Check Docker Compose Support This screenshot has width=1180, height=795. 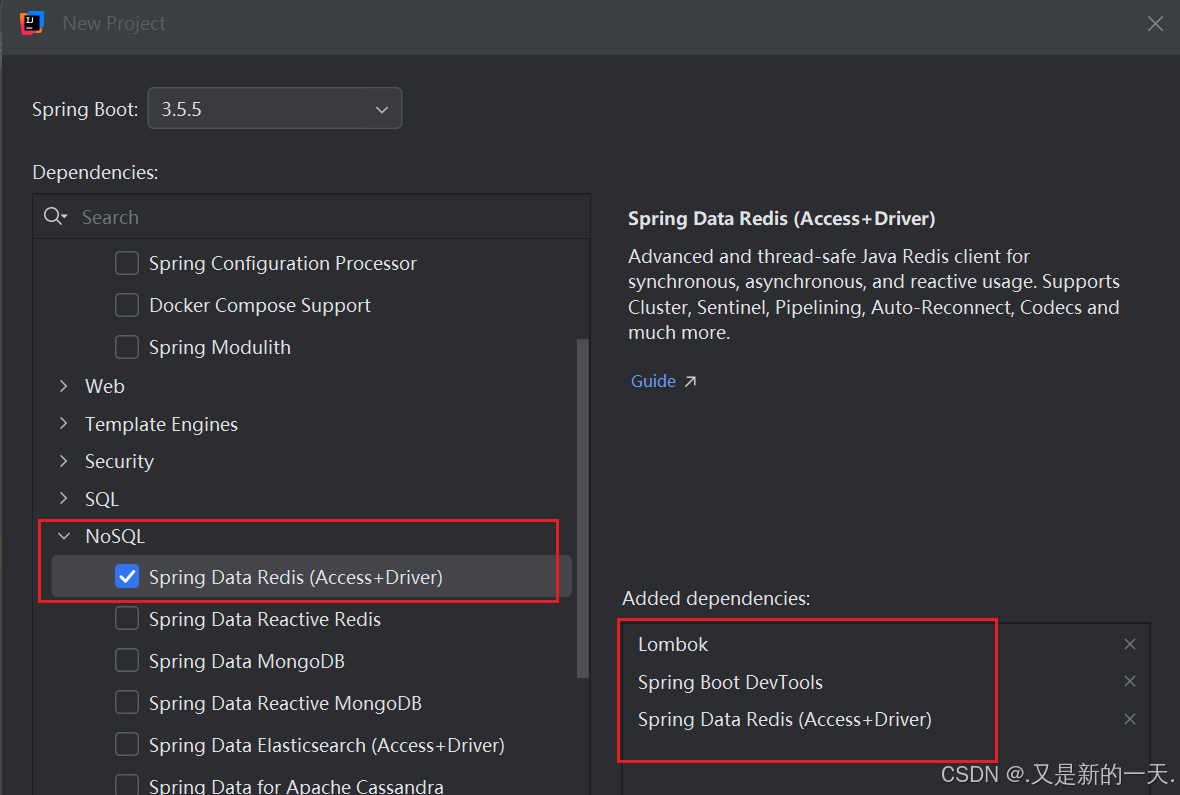(x=127, y=306)
